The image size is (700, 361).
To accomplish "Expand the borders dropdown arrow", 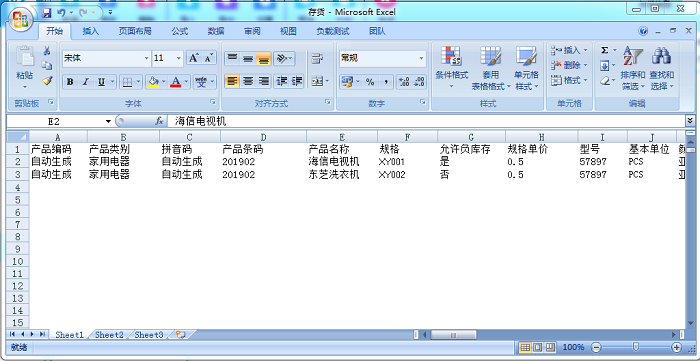I will click(x=138, y=82).
